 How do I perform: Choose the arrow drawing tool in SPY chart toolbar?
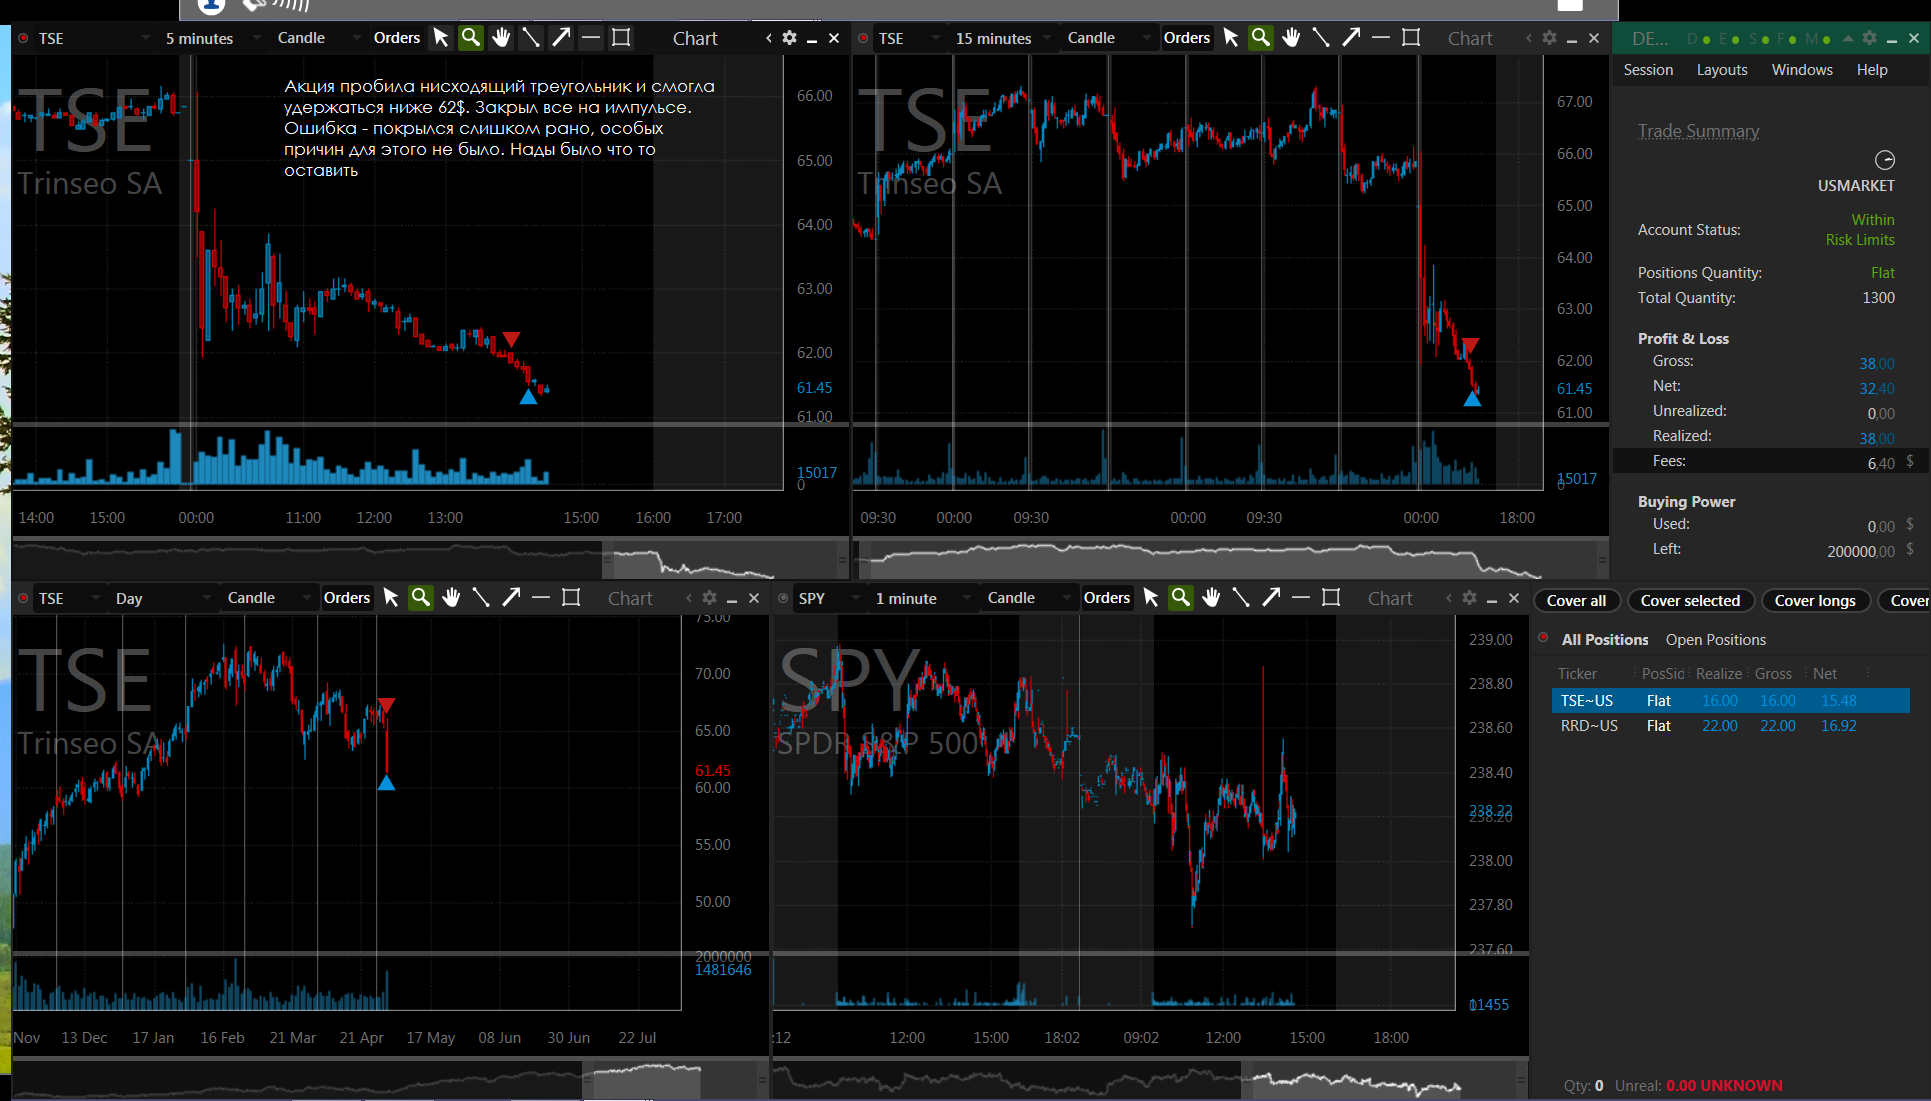[x=1271, y=598]
